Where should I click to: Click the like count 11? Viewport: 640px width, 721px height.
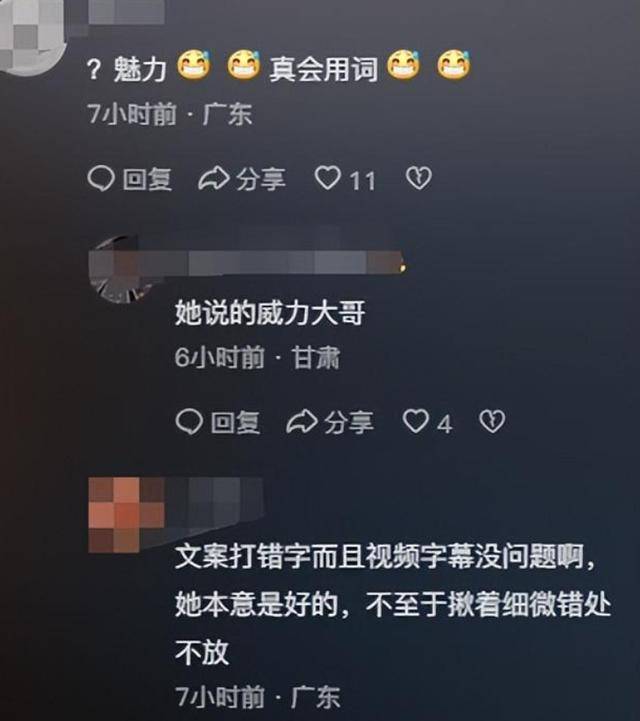point(362,180)
